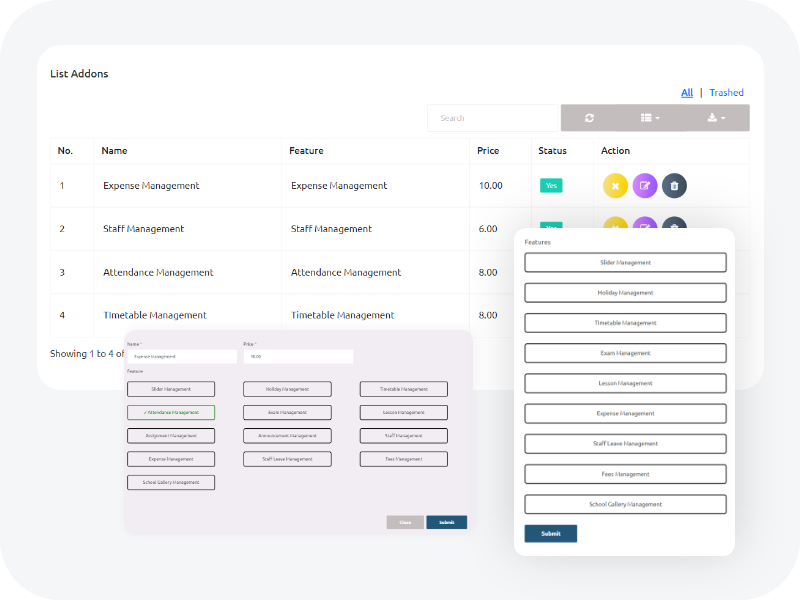Edit the Expense Management addon
The image size is (800, 600).
pyautogui.click(x=645, y=186)
